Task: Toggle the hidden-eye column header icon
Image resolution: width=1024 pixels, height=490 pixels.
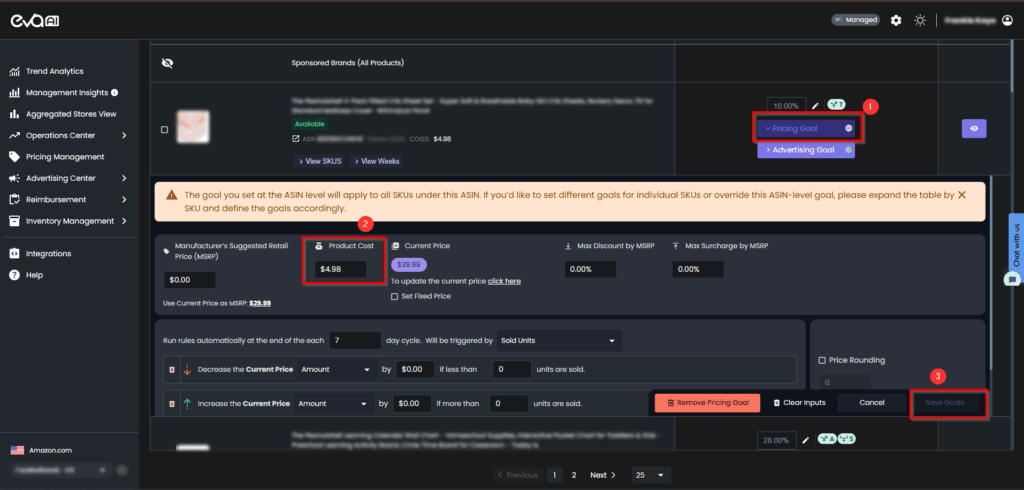Action: tap(167, 63)
